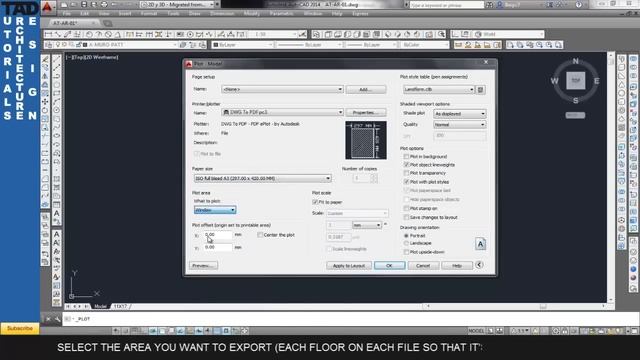
Task: Click Cancel in the Plot dialog
Action: (x=423, y=265)
